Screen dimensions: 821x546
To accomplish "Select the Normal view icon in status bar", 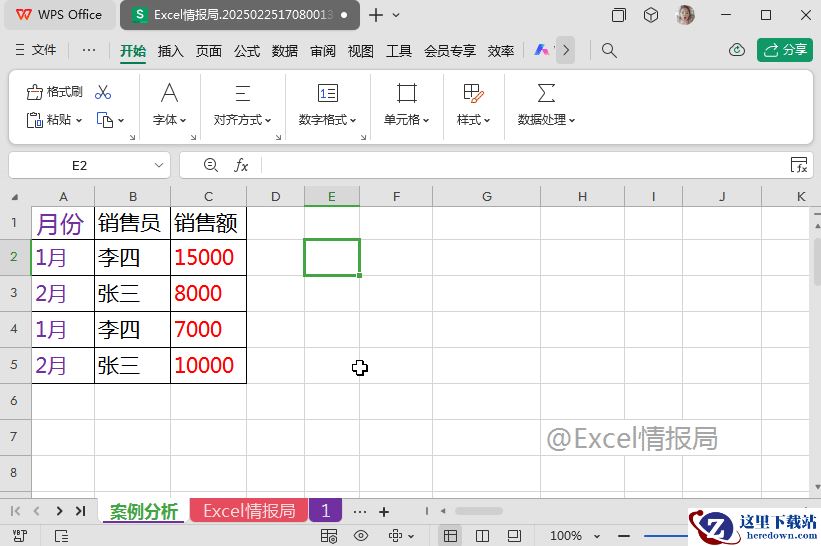I will tap(450, 536).
